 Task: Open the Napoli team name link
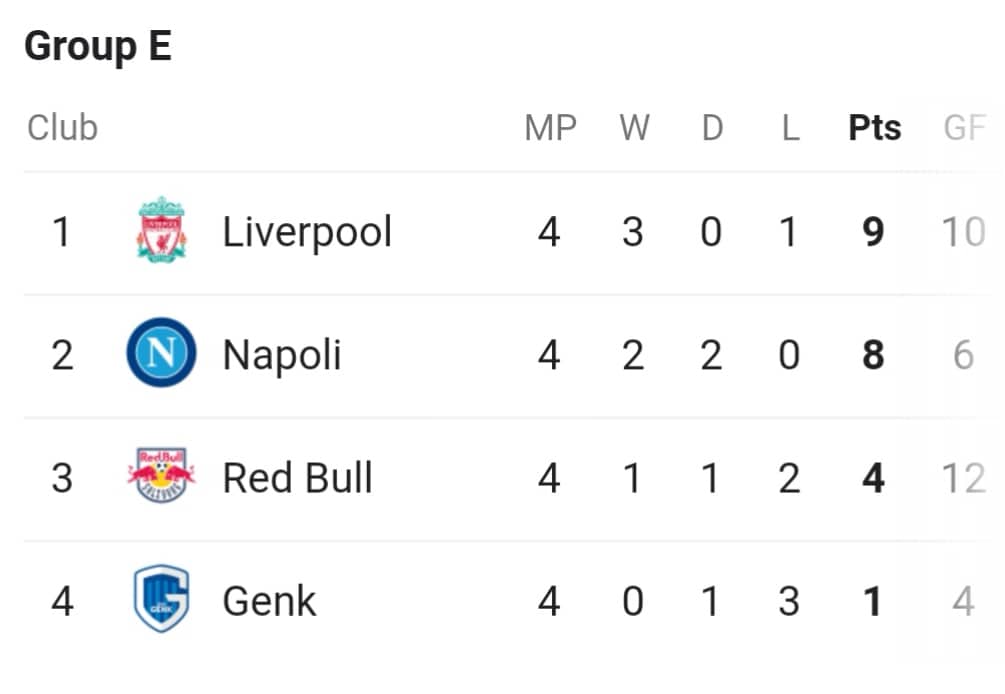pos(282,355)
